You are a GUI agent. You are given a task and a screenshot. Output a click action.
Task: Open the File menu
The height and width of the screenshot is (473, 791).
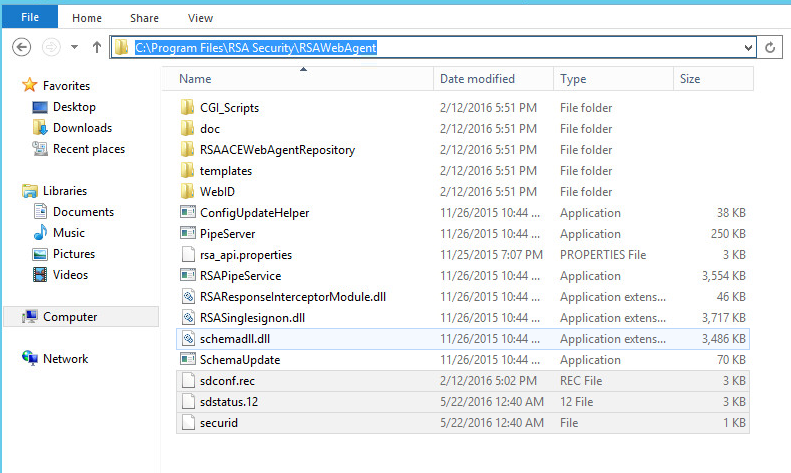(30, 17)
